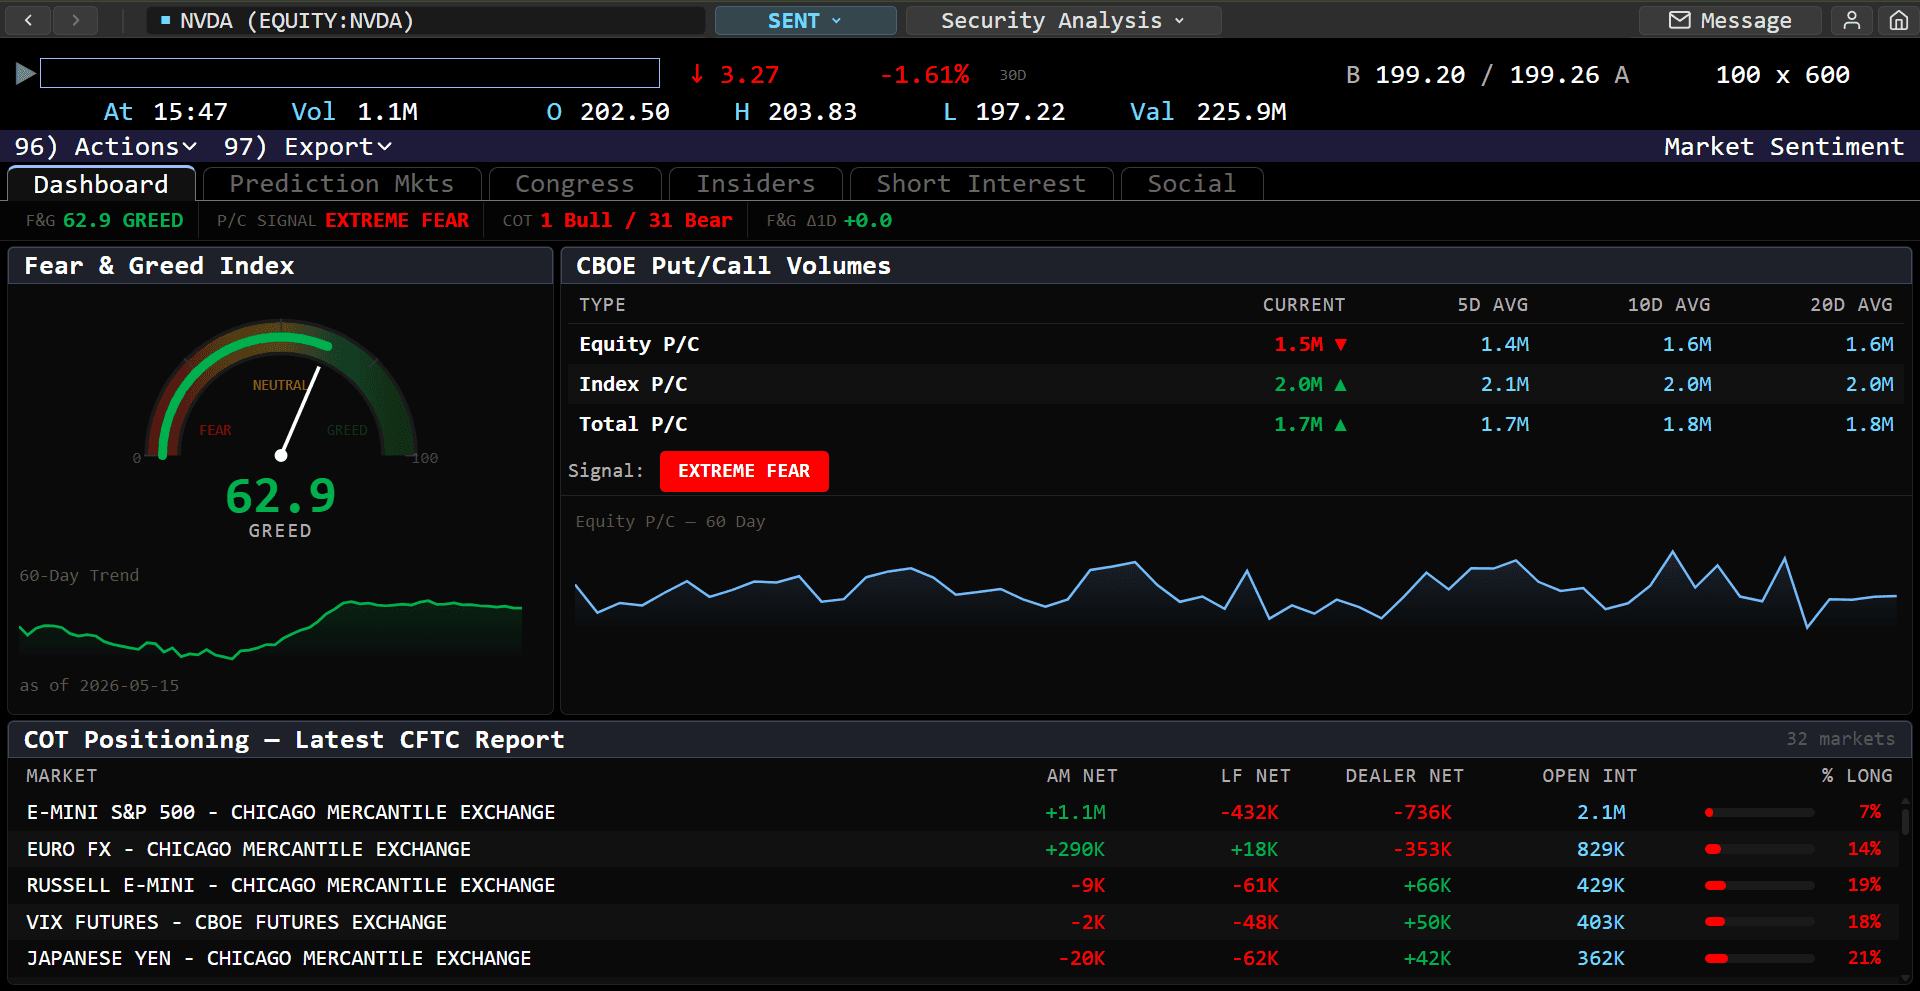Click the OPEN INT column header
Viewport: 1920px width, 991px height.
click(x=1590, y=776)
